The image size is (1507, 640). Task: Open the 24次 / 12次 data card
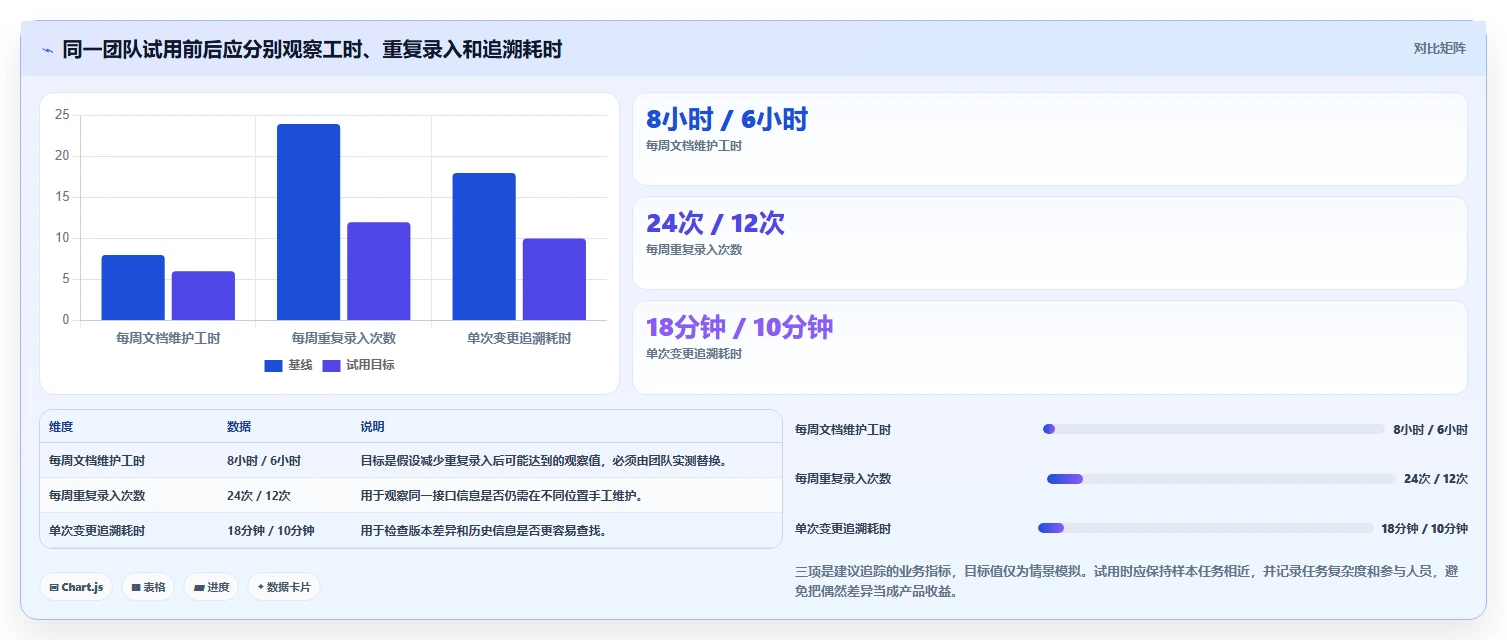(x=1050, y=243)
